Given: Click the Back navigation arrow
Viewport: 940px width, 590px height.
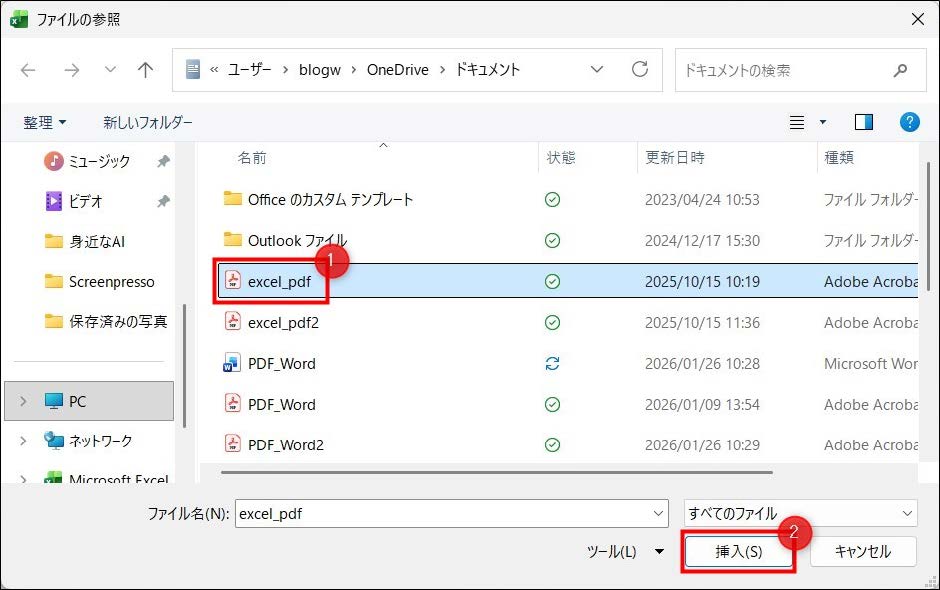Looking at the screenshot, I should [x=28, y=70].
